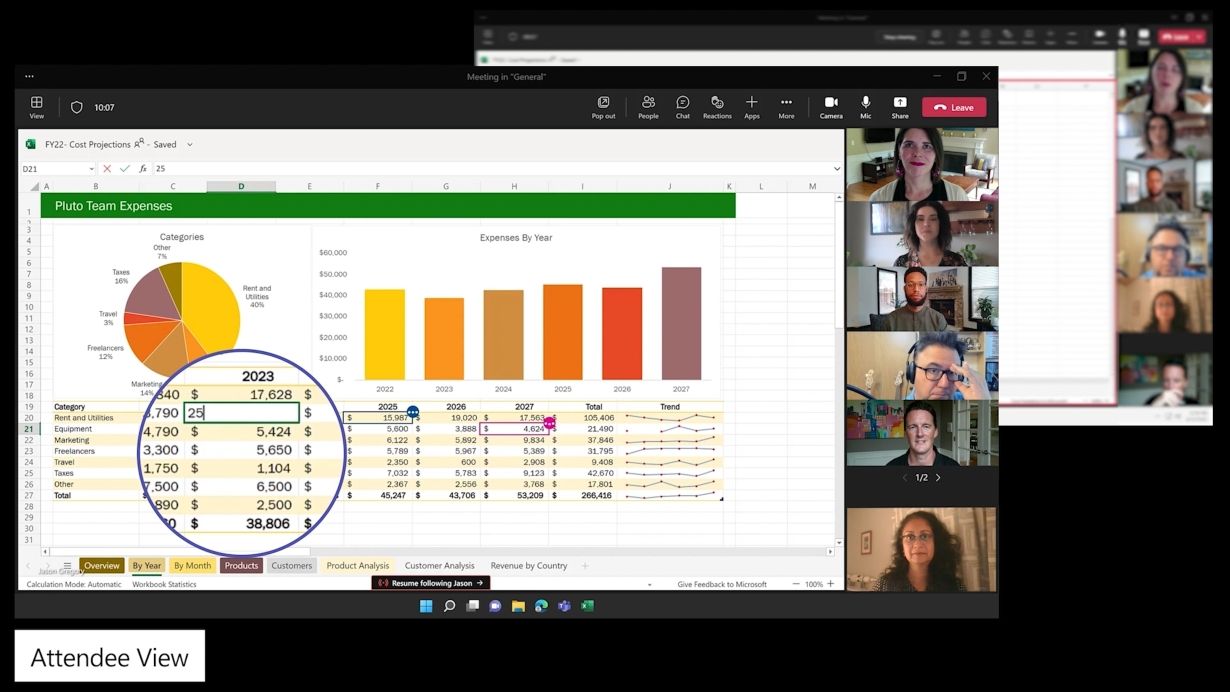1230x692 pixels.
Task: Launch Excel from the taskbar
Action: point(587,605)
